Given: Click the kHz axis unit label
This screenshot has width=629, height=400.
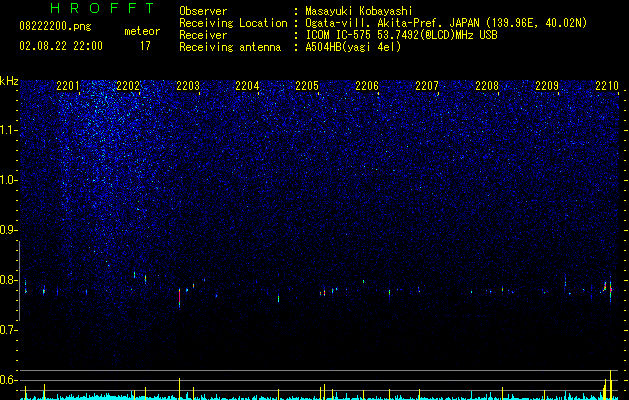Looking at the screenshot, I should tap(9, 81).
